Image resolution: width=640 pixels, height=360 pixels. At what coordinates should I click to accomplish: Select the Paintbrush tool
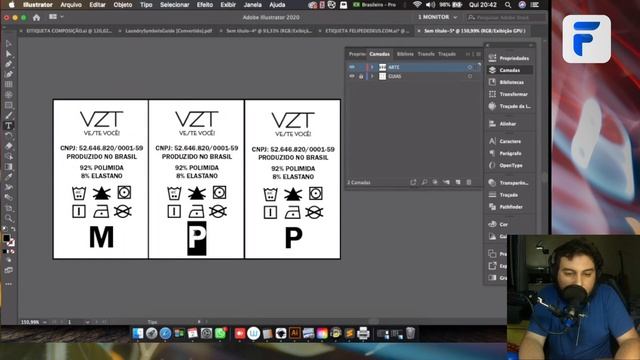(x=9, y=116)
